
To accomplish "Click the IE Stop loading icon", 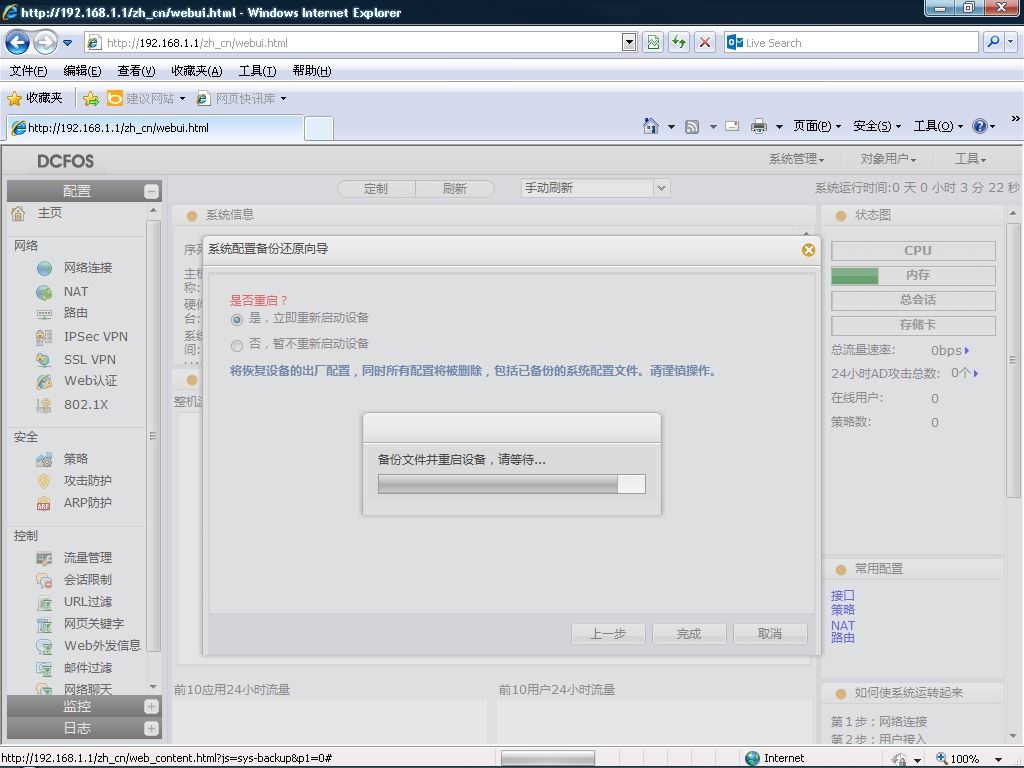I will (x=705, y=42).
